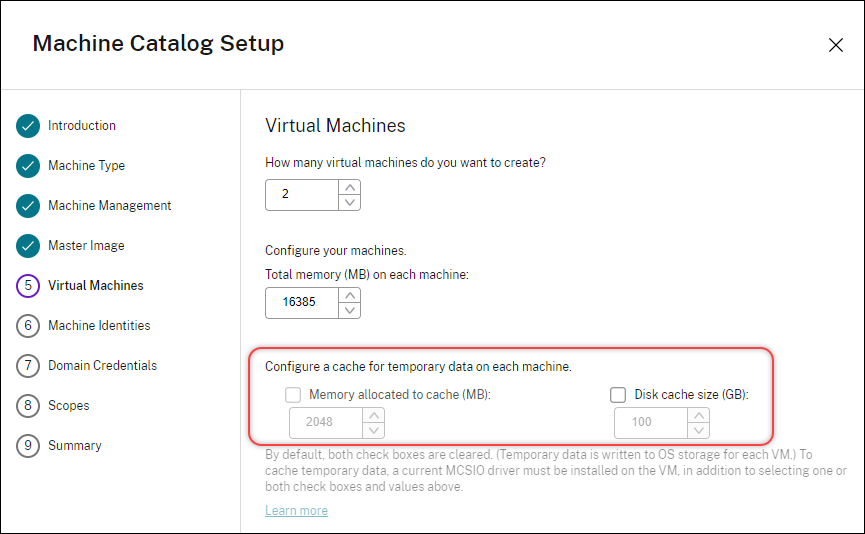Decrease number of virtual machines
Viewport: 865px width, 534px height.
[349, 202]
